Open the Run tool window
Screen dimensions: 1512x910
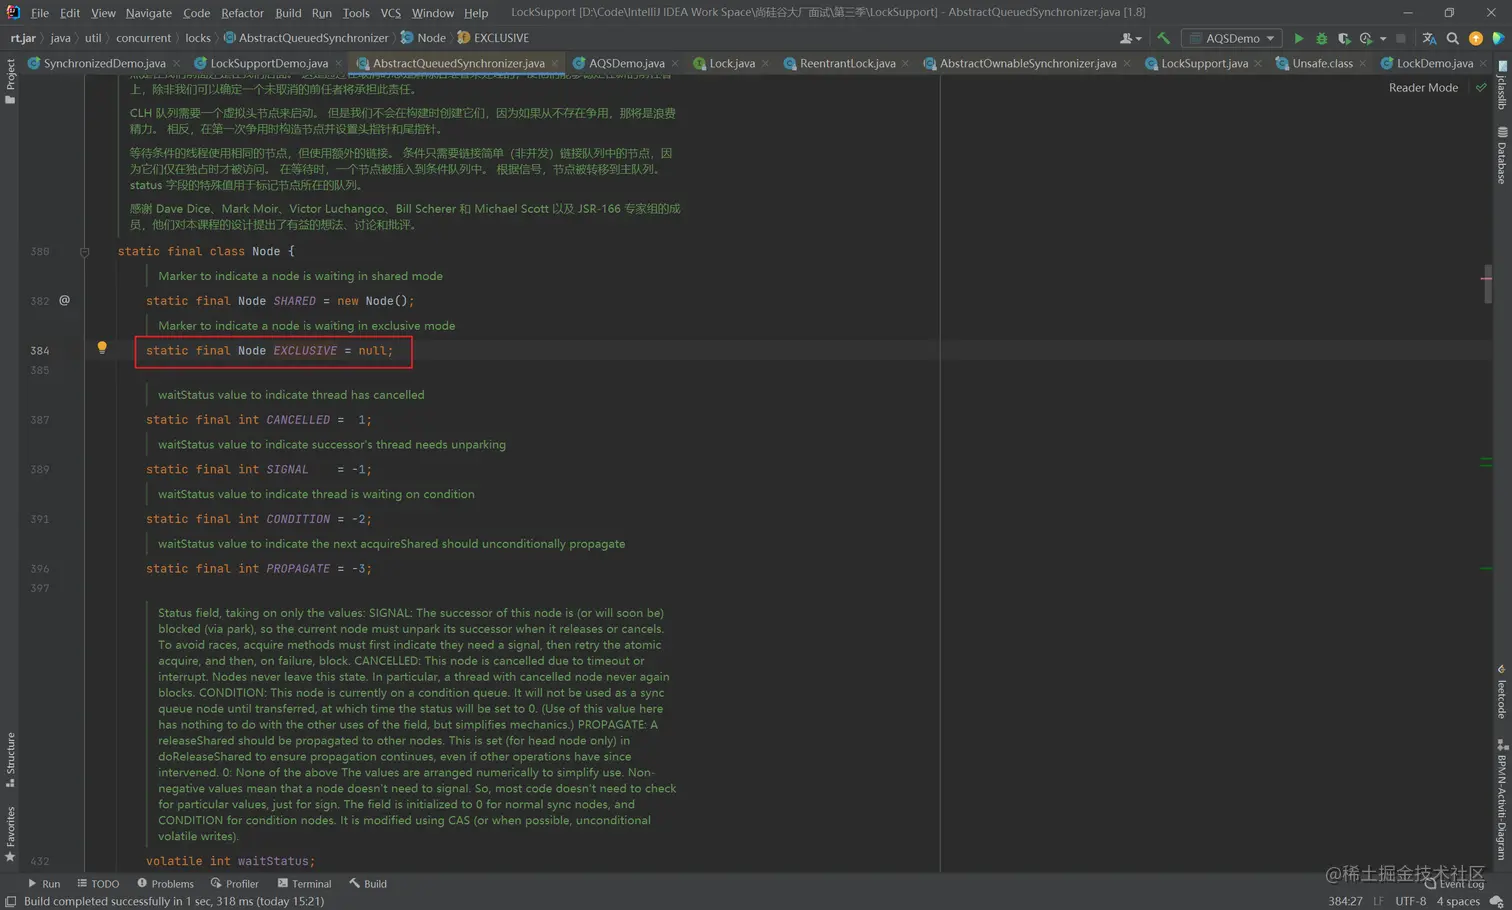(x=44, y=884)
